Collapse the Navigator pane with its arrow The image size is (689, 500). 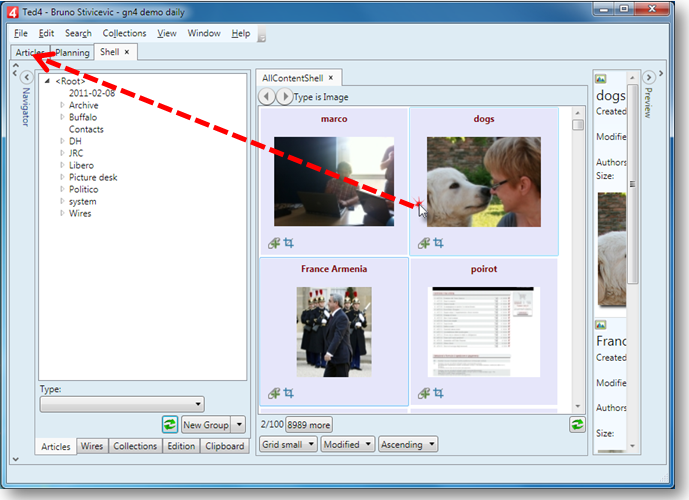click(x=26, y=78)
